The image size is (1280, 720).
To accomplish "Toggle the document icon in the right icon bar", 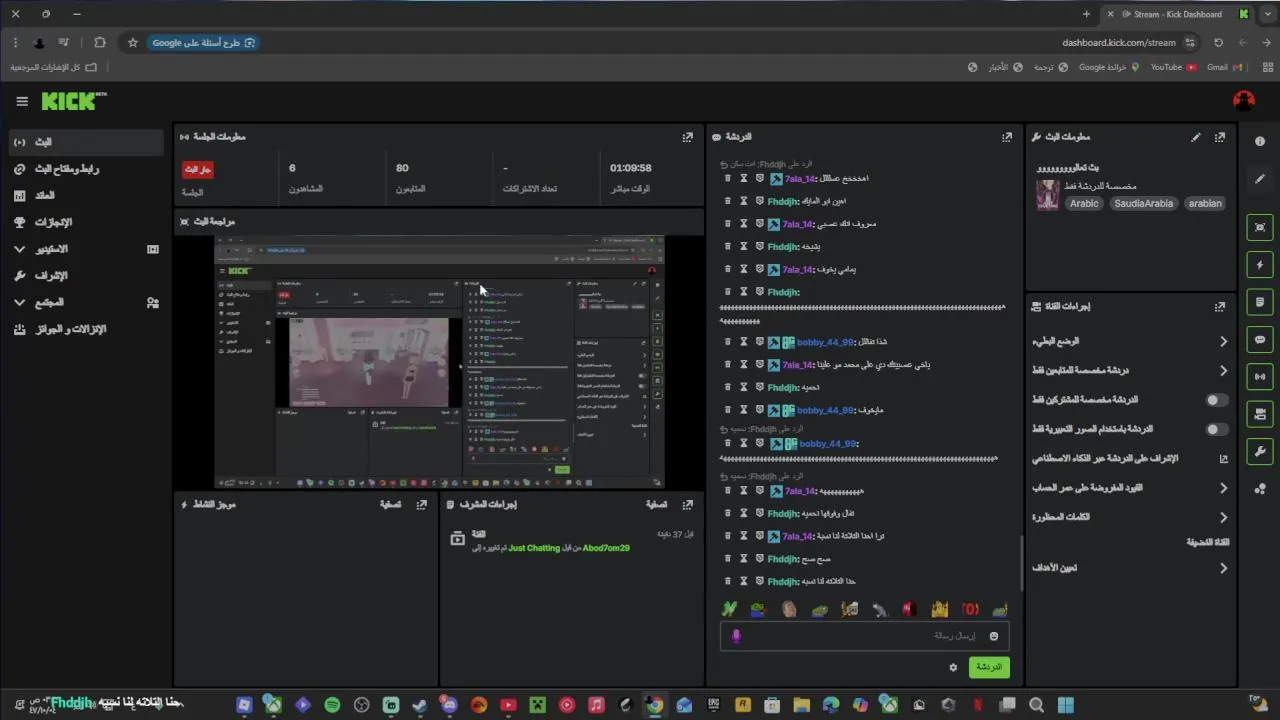I will tap(1260, 302).
